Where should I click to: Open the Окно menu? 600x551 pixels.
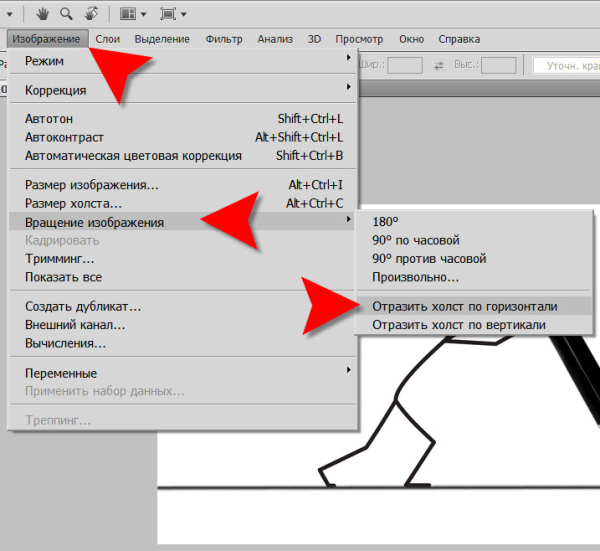point(412,39)
